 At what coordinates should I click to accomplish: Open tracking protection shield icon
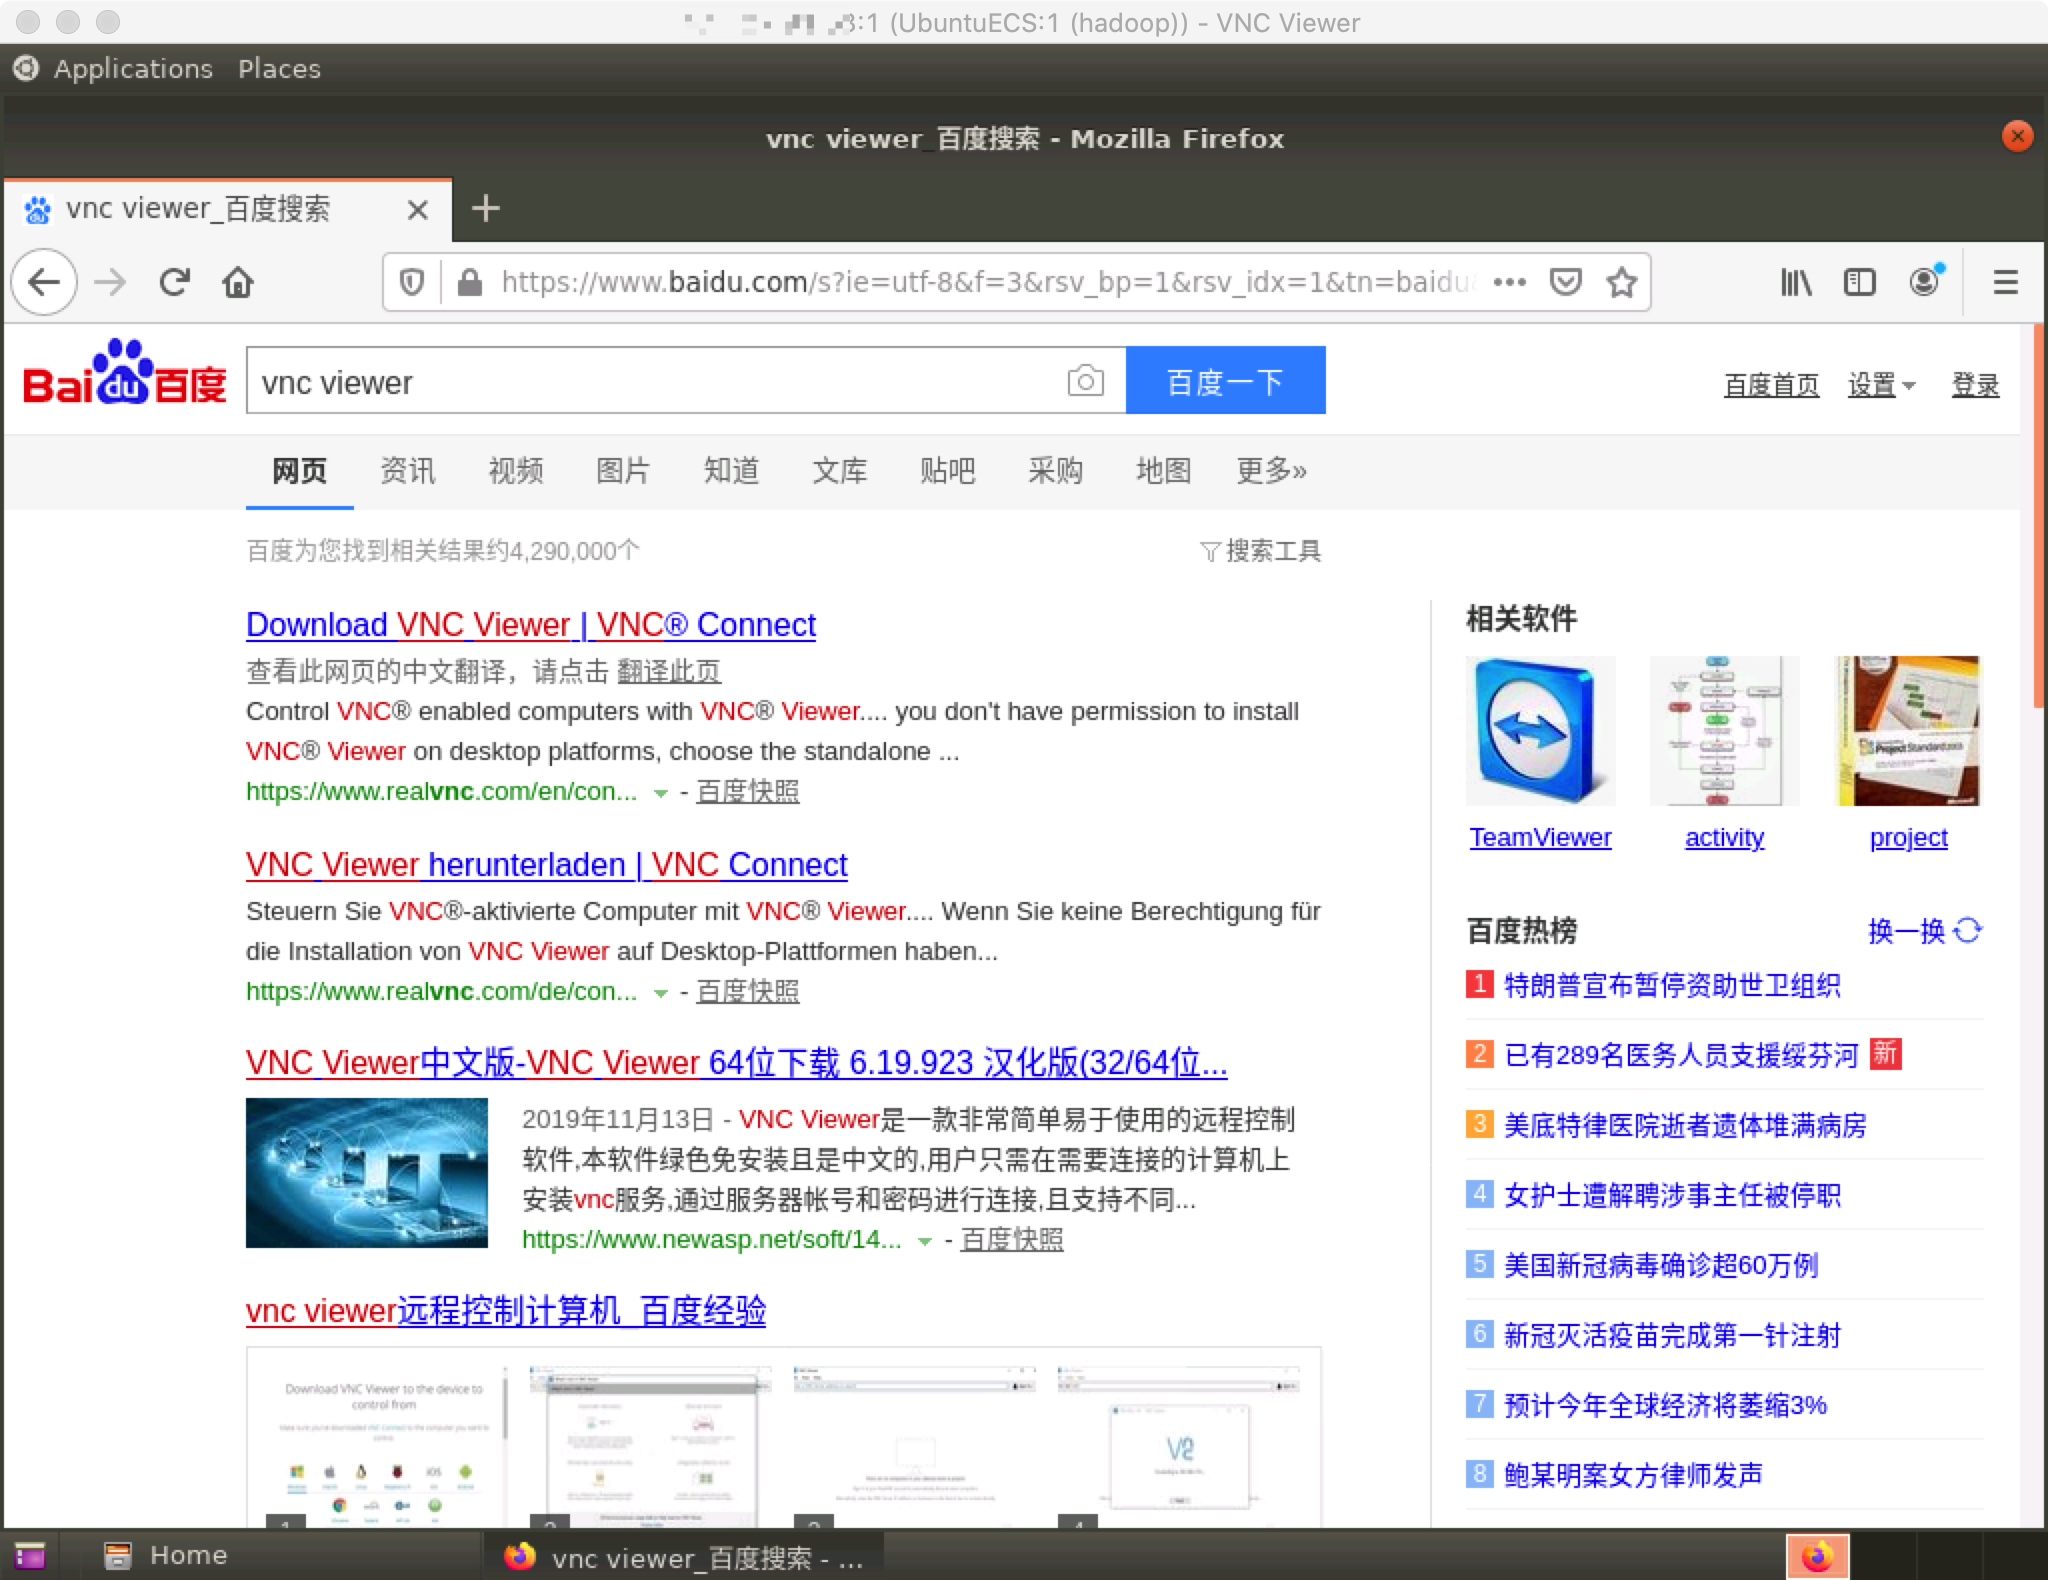pos(411,283)
